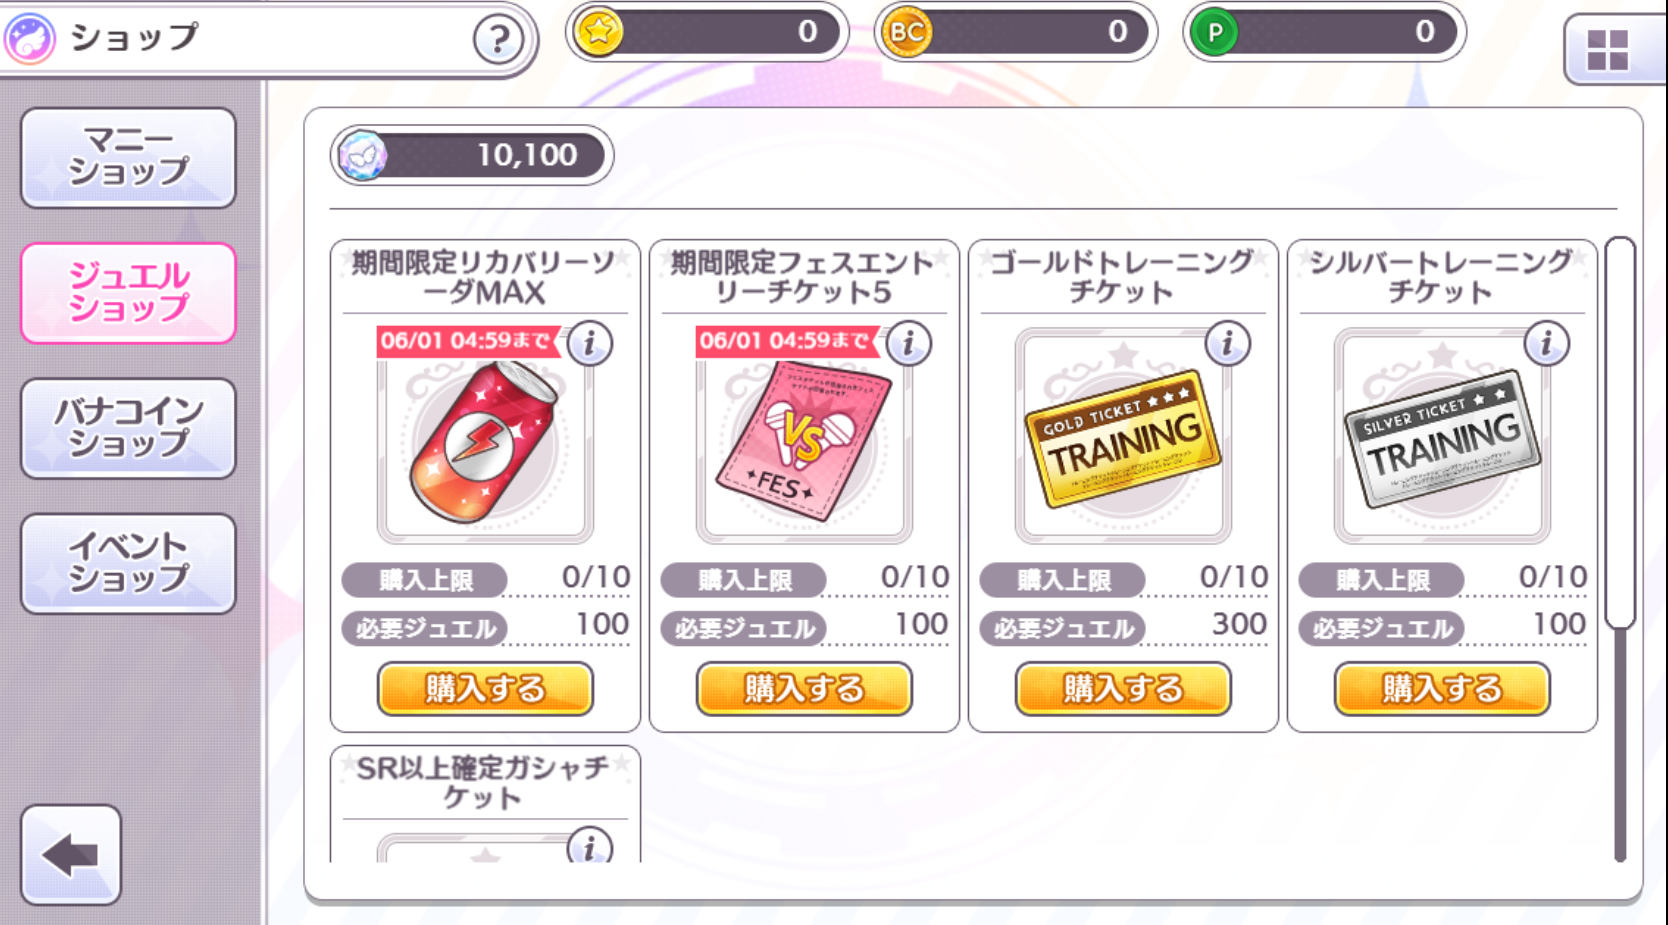Click the green P points icon
The height and width of the screenshot is (925, 1668).
coord(1215,32)
